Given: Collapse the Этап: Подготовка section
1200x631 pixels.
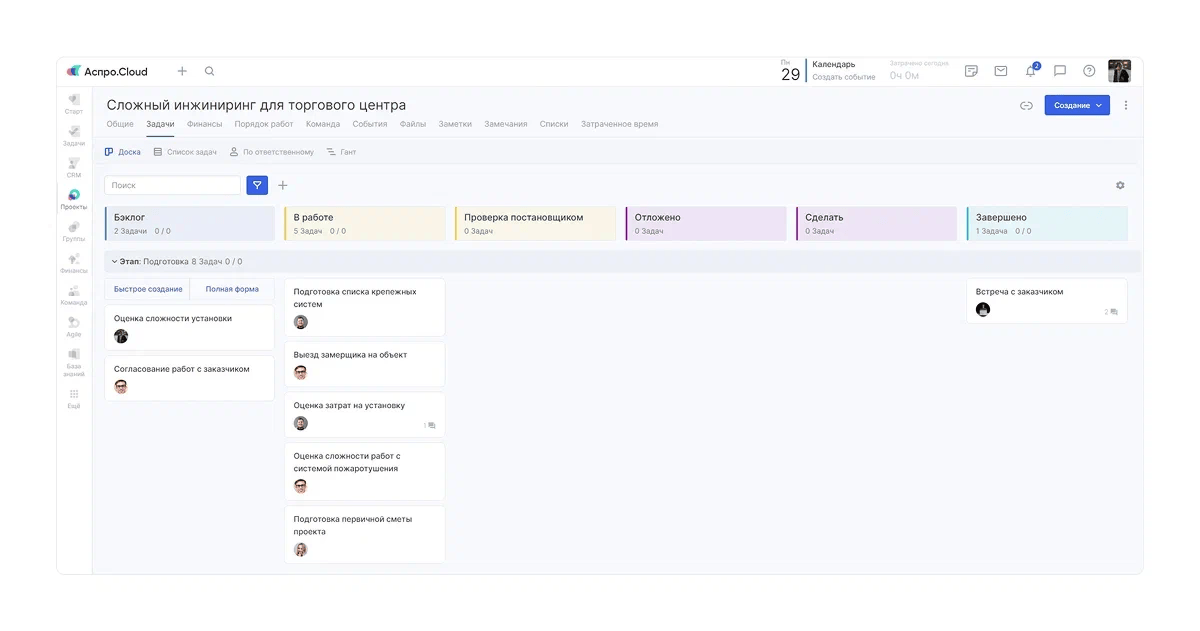Looking at the screenshot, I should [x=114, y=262].
